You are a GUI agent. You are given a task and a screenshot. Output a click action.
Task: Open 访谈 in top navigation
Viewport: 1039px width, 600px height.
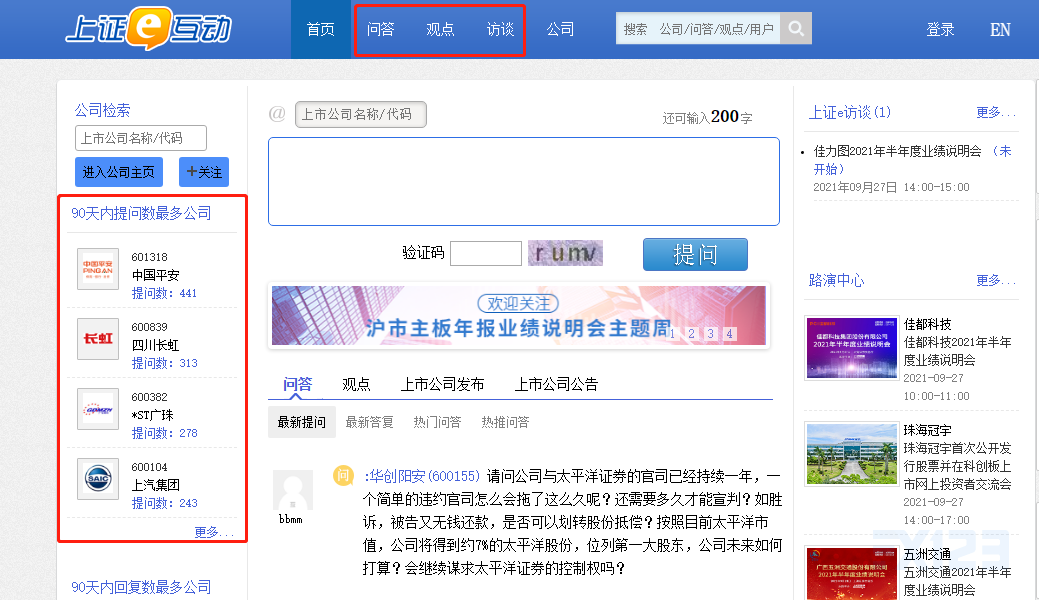coord(500,29)
